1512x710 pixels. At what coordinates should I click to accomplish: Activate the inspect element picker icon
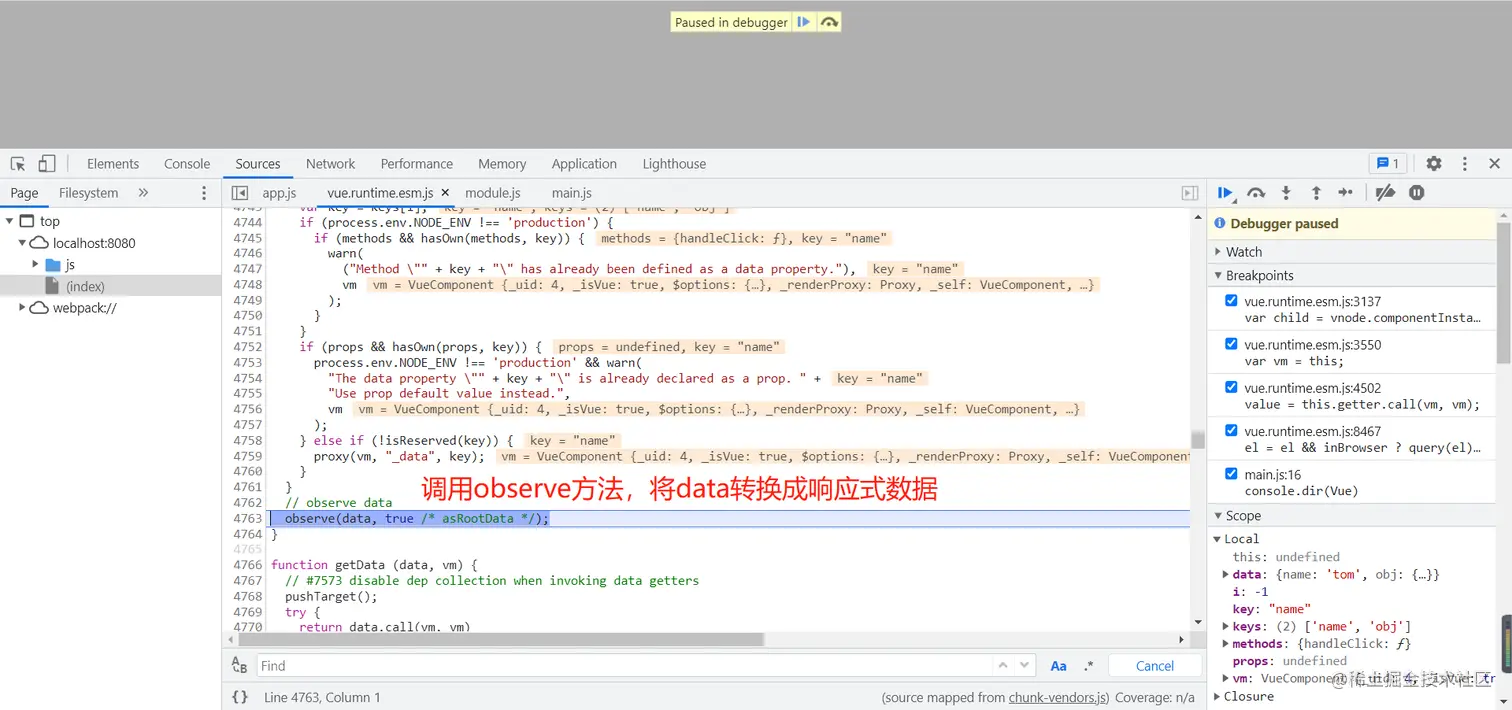click(18, 164)
